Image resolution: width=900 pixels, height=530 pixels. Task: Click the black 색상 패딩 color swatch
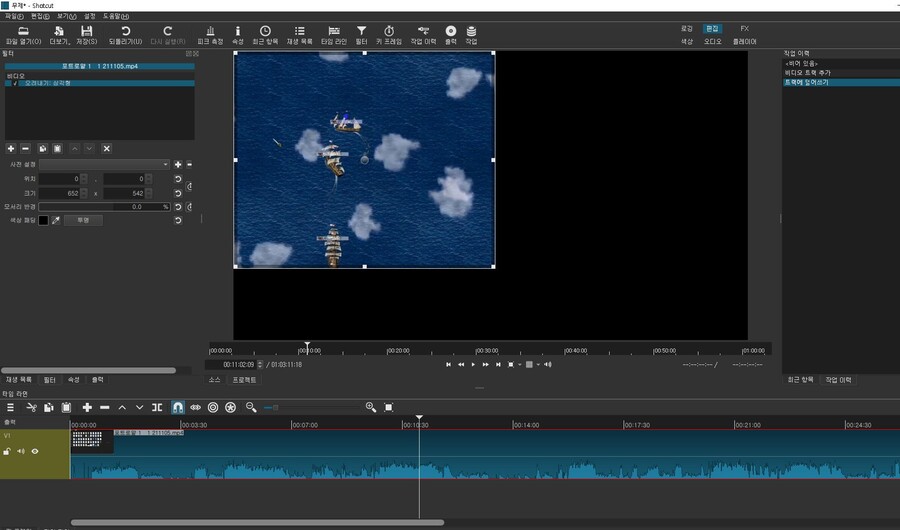pyautogui.click(x=43, y=220)
